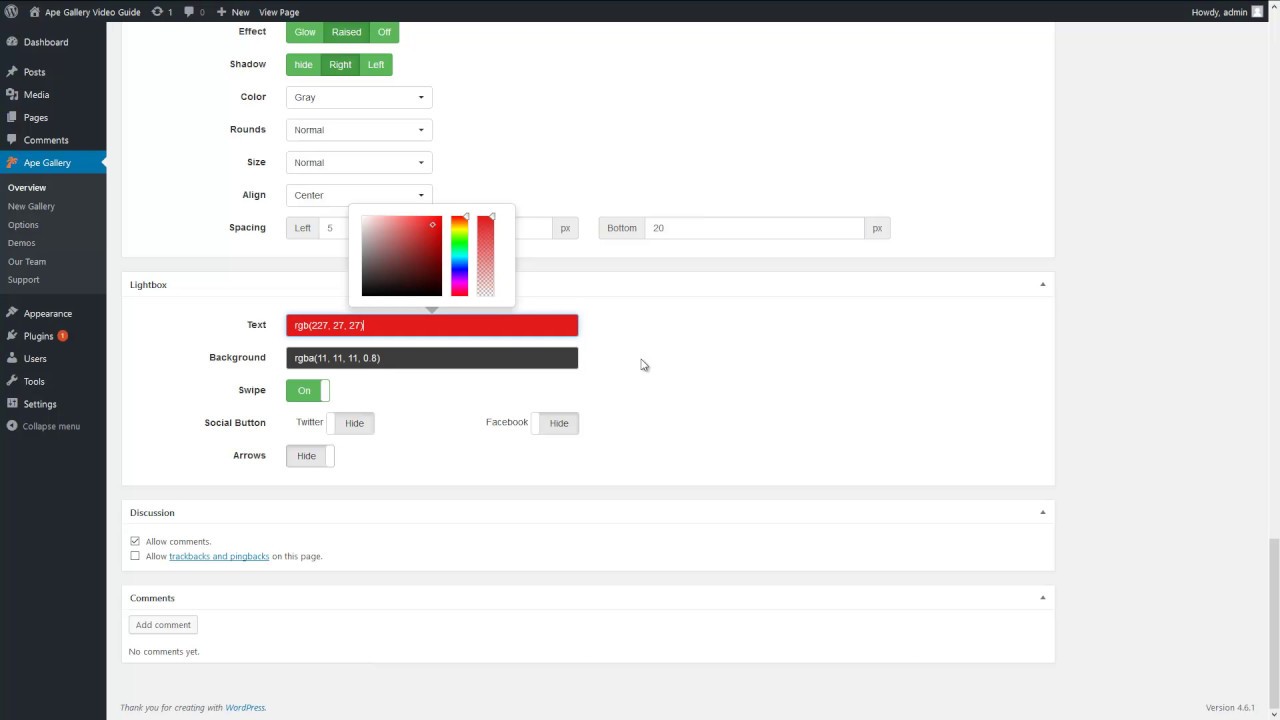Set Shadow to Left
This screenshot has width=1280, height=720.
point(376,65)
